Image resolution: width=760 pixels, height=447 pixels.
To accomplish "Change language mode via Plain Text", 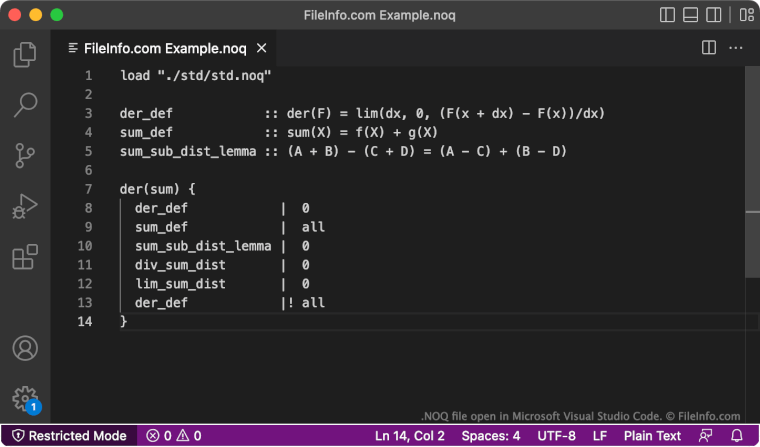I will point(652,436).
